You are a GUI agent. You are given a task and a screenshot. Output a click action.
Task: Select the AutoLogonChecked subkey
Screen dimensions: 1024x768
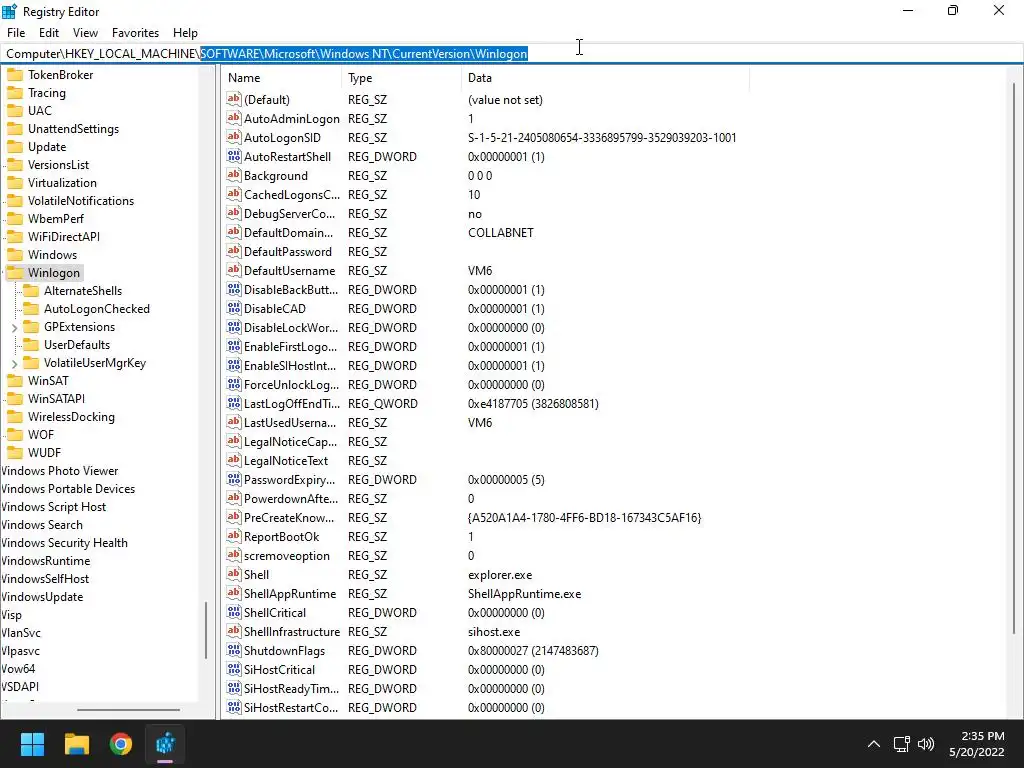pos(97,309)
